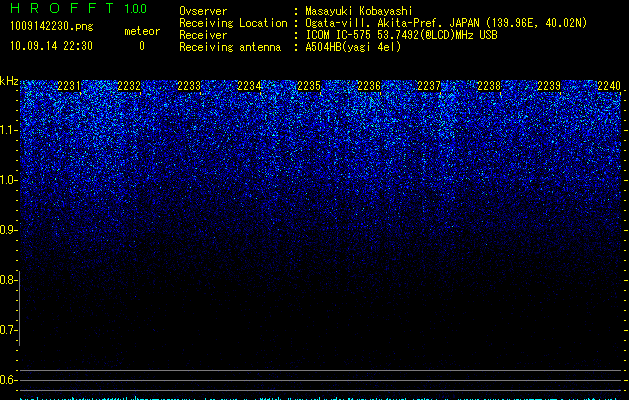Click the Receiving Location label
The width and height of the screenshot is (629, 400).
coord(233,23)
